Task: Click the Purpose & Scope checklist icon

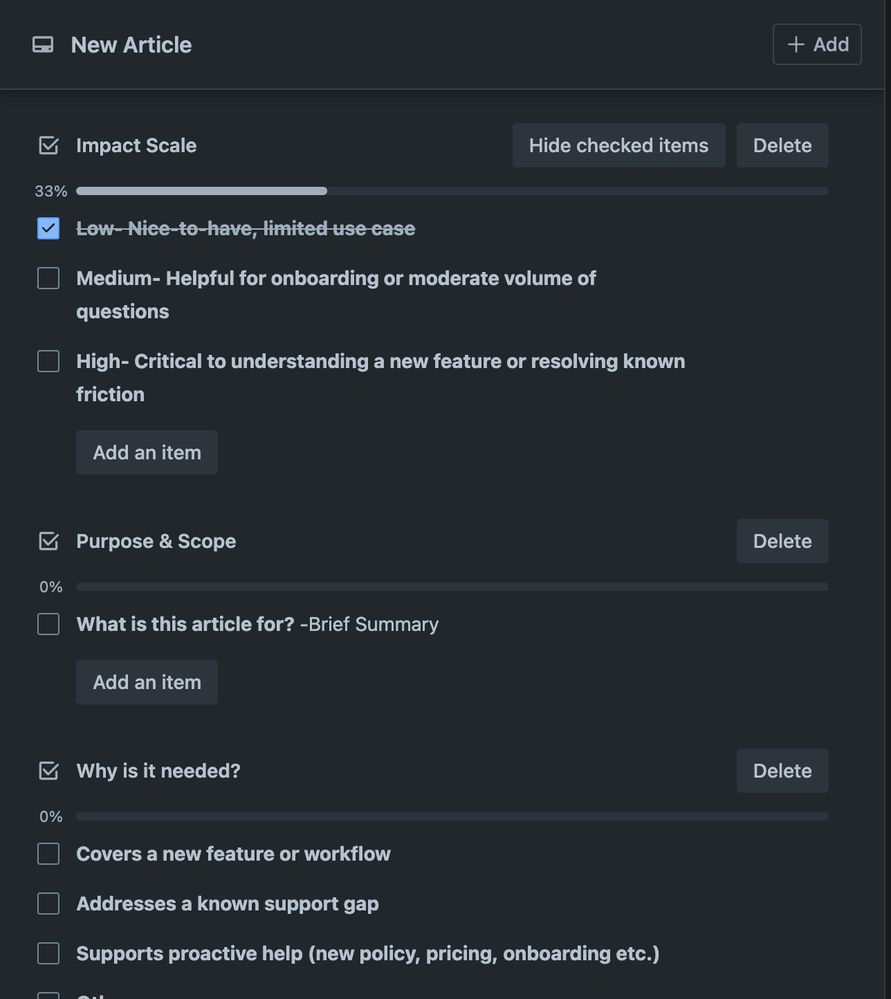Action: pos(48,541)
